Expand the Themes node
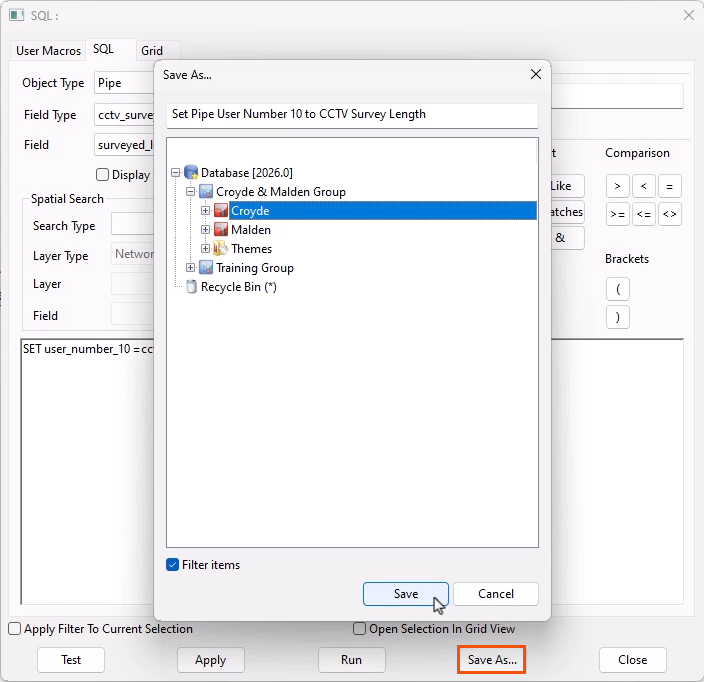This screenshot has width=704, height=682. (205, 248)
